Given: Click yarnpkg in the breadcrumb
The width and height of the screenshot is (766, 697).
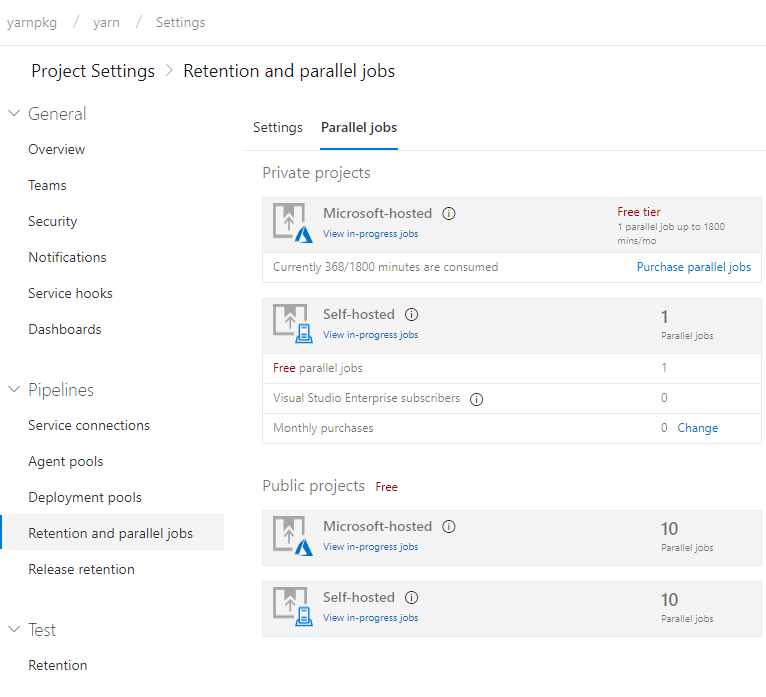Looking at the screenshot, I should [32, 23].
